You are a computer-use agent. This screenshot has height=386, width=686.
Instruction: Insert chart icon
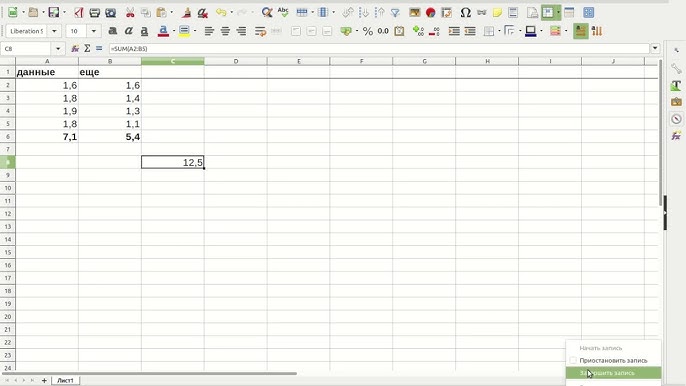coord(430,13)
